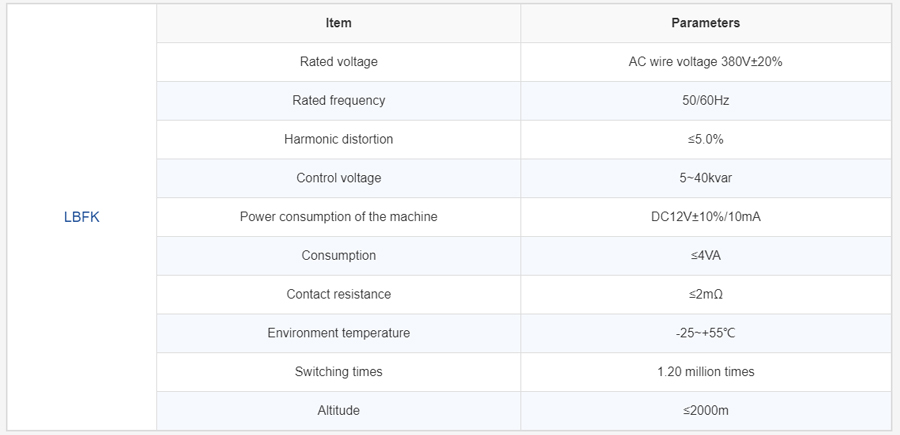Select the Harmonic distortion label
The width and height of the screenshot is (900, 435).
338,139
